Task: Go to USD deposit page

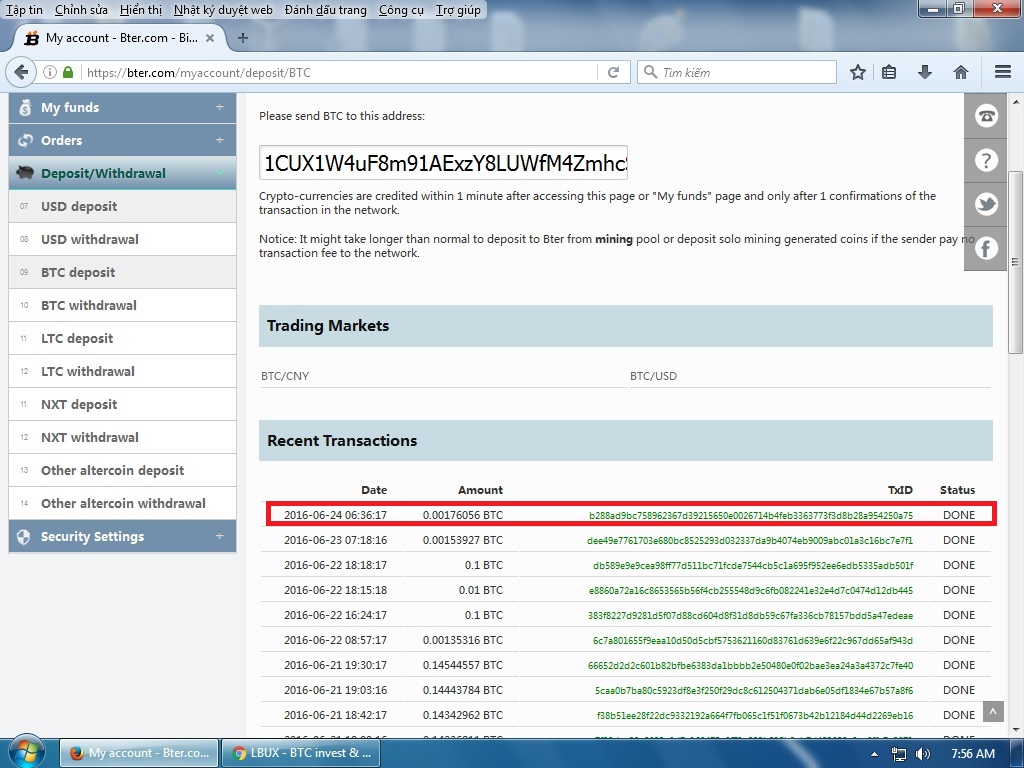Action: tap(122, 206)
